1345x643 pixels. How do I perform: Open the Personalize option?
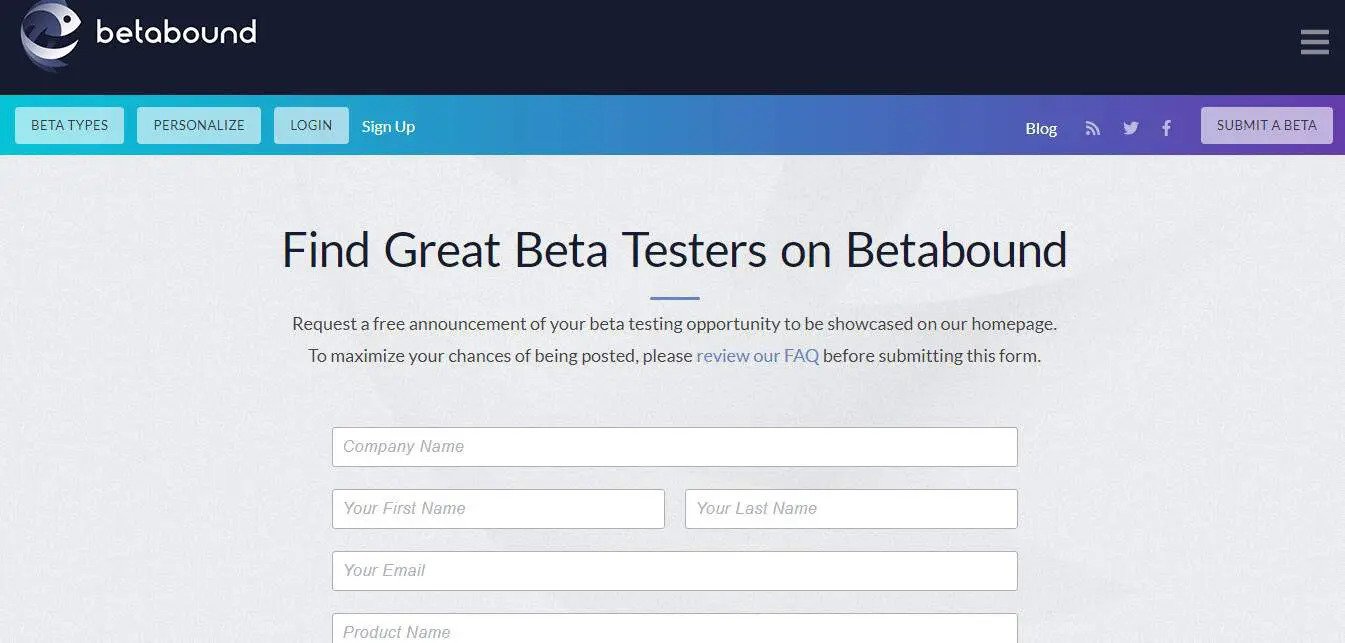[199, 126]
